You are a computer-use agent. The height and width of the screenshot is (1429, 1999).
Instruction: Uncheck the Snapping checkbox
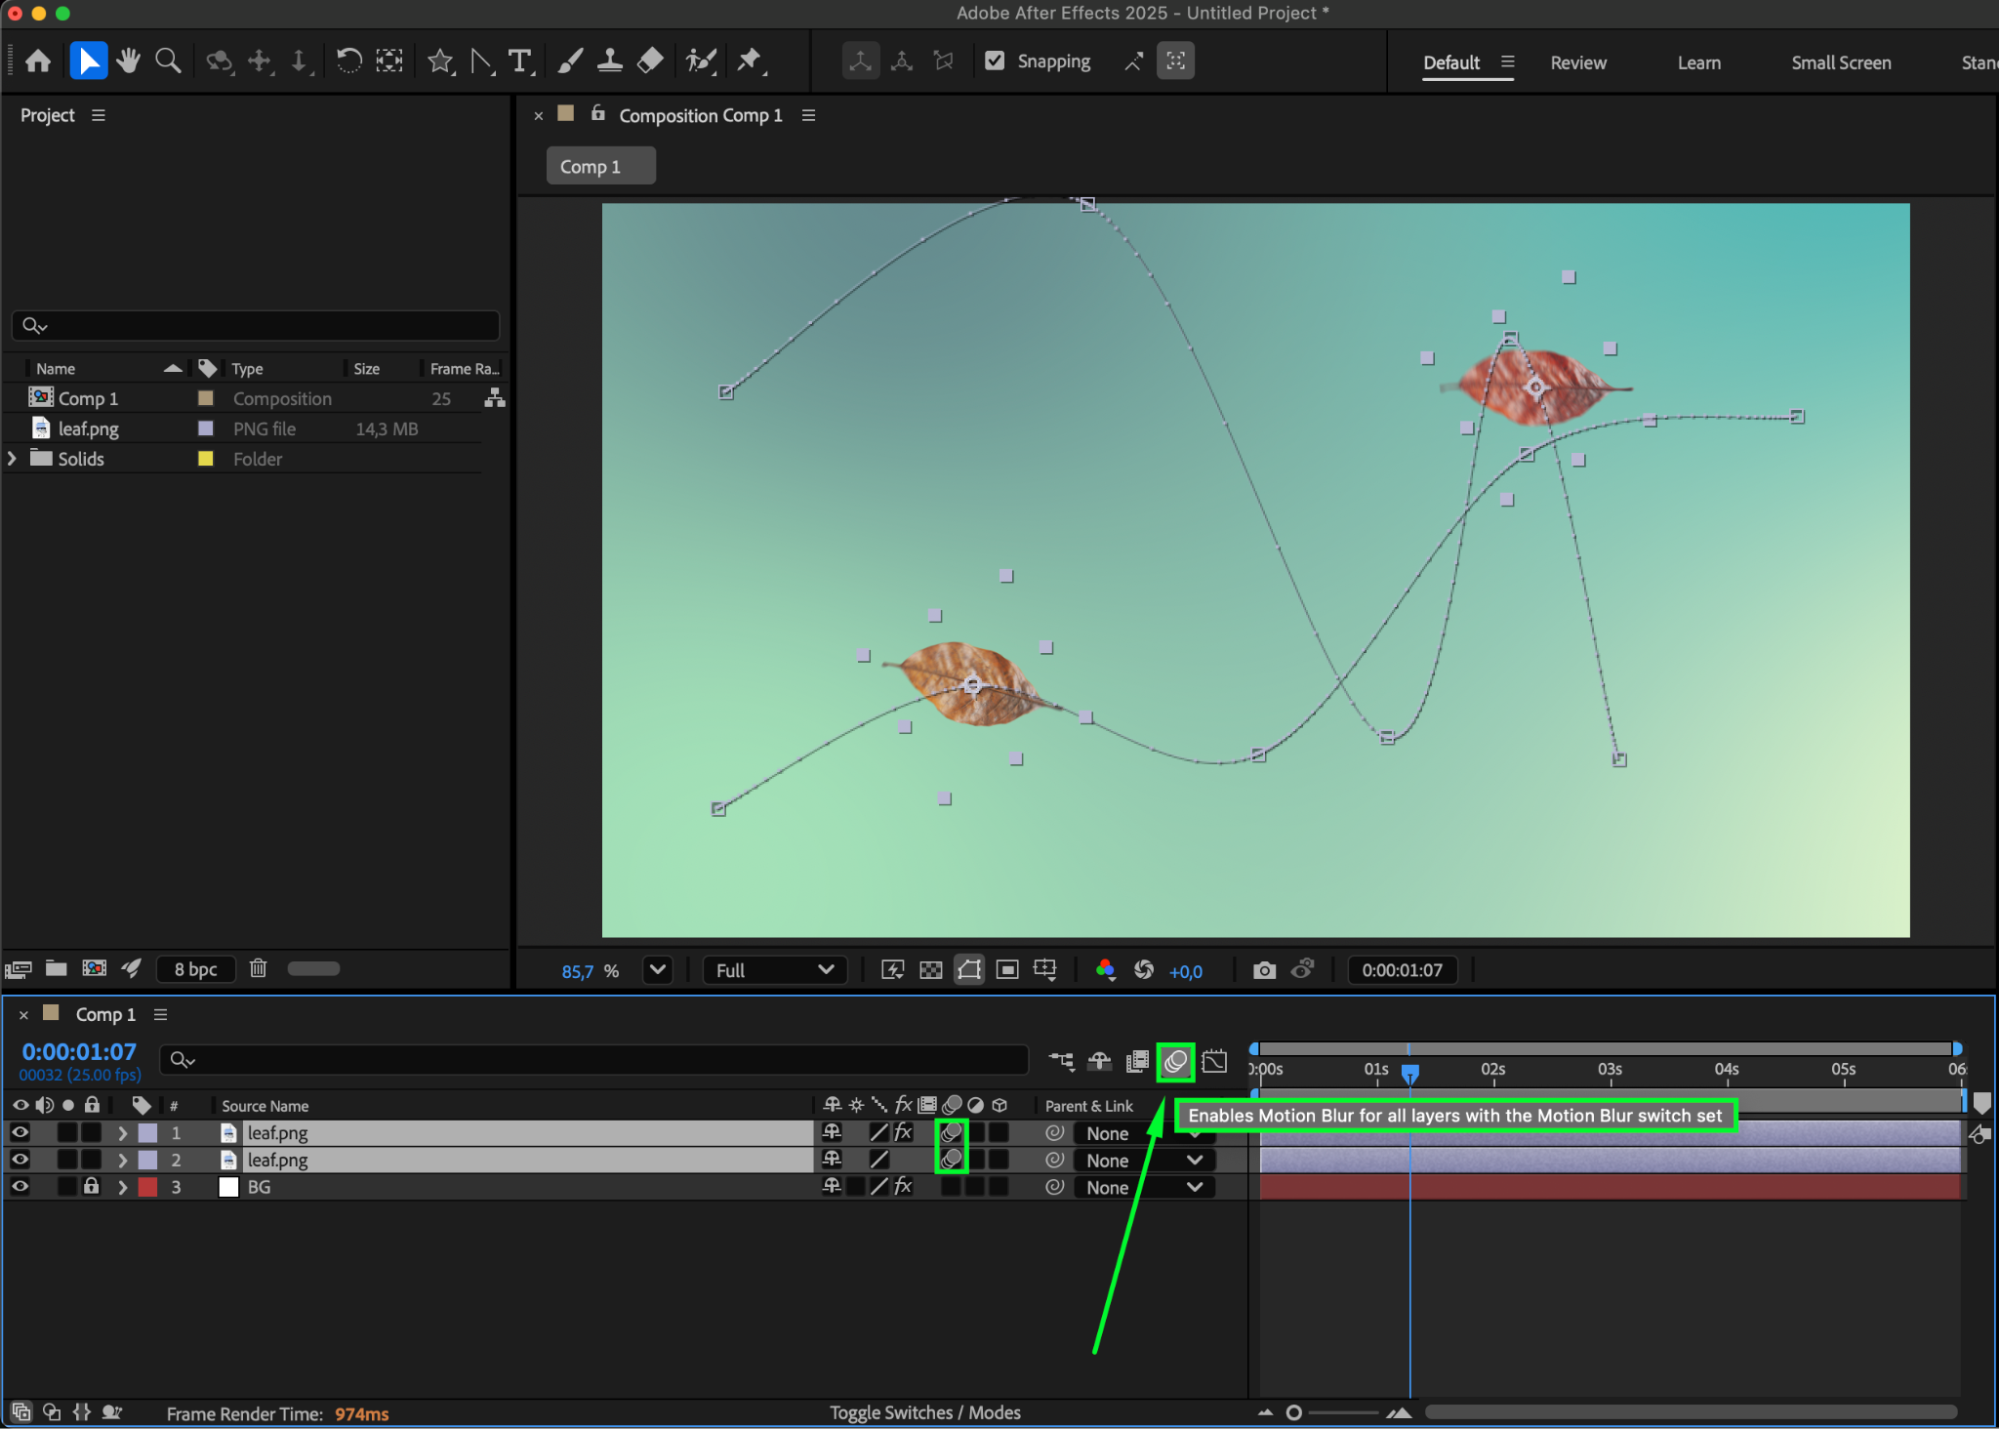tap(994, 61)
